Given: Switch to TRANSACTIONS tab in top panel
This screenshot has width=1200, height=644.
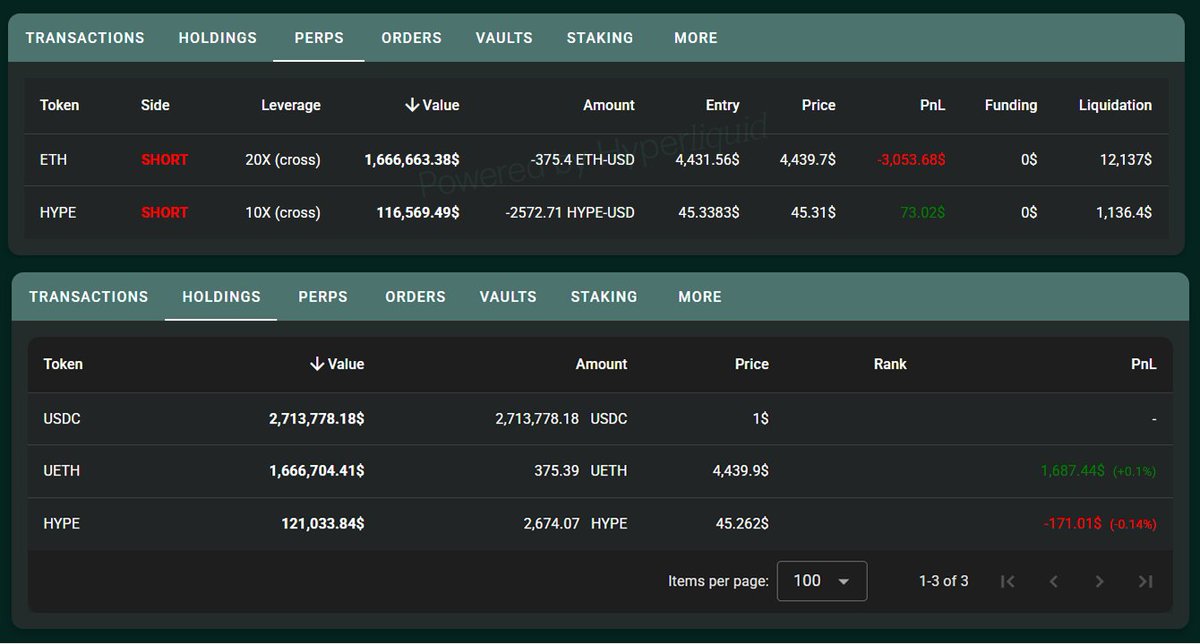Looking at the screenshot, I should [x=85, y=38].
